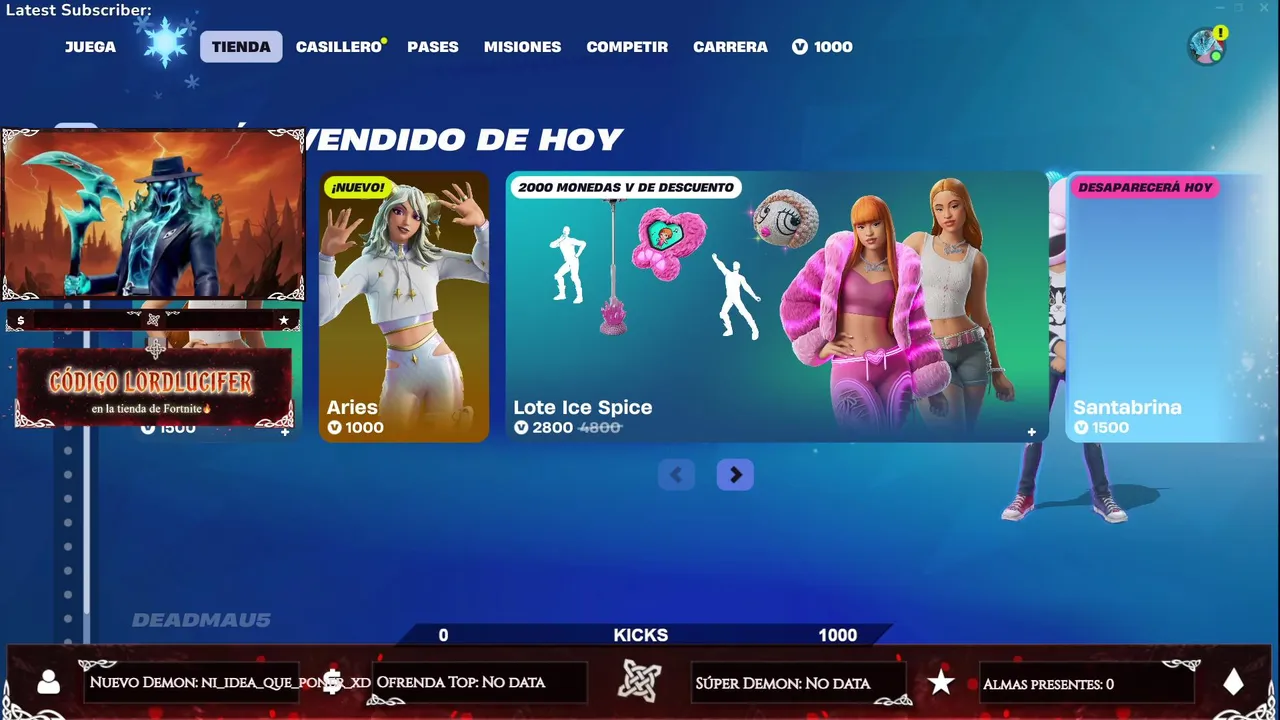Click the Latest Subscriber label
The width and height of the screenshot is (1280, 720).
[x=79, y=10]
